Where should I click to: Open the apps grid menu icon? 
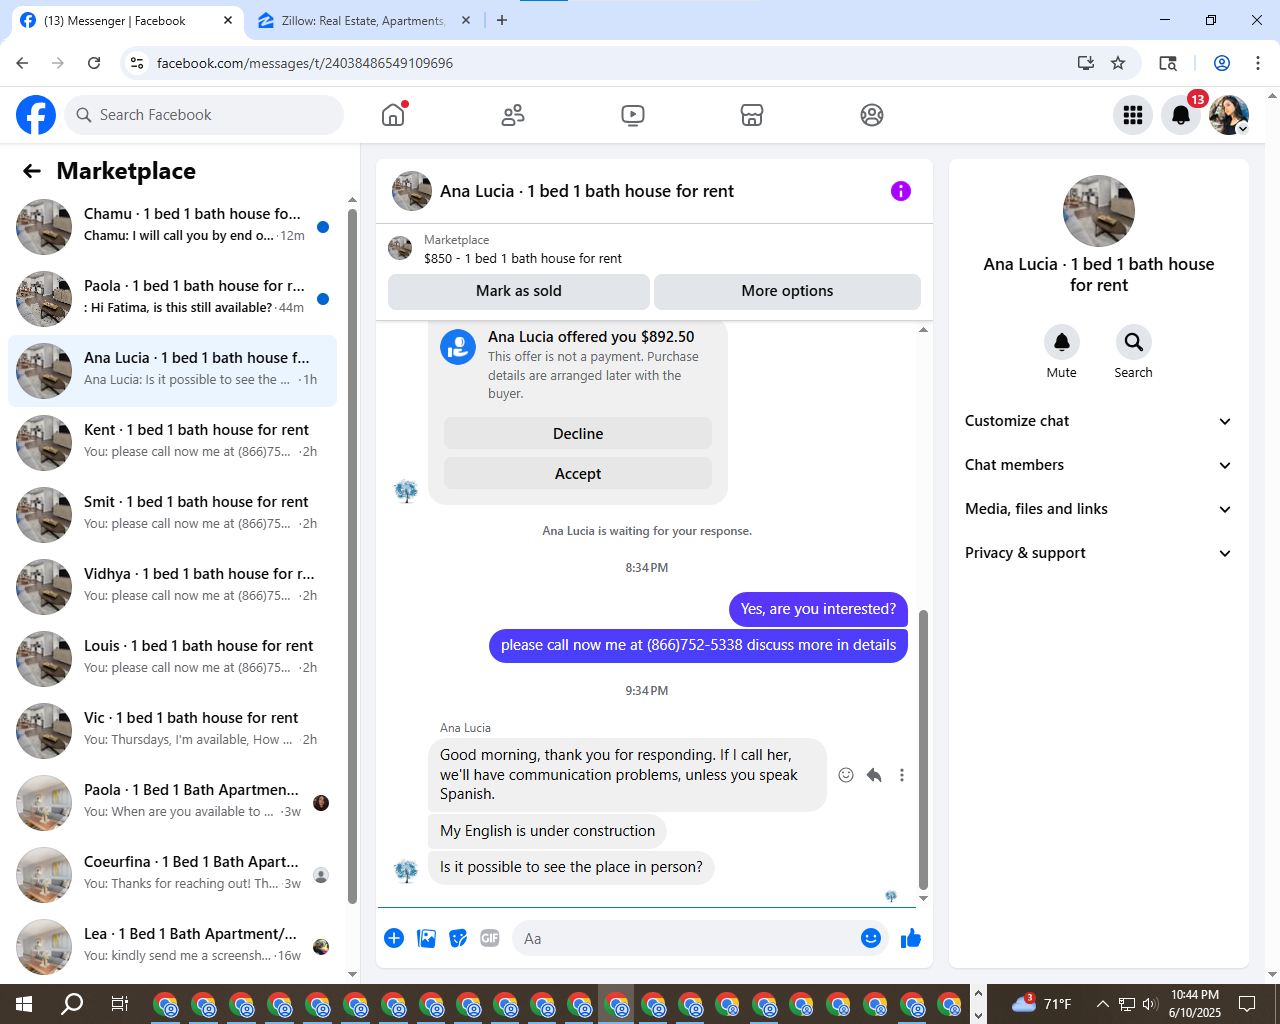[1133, 115]
